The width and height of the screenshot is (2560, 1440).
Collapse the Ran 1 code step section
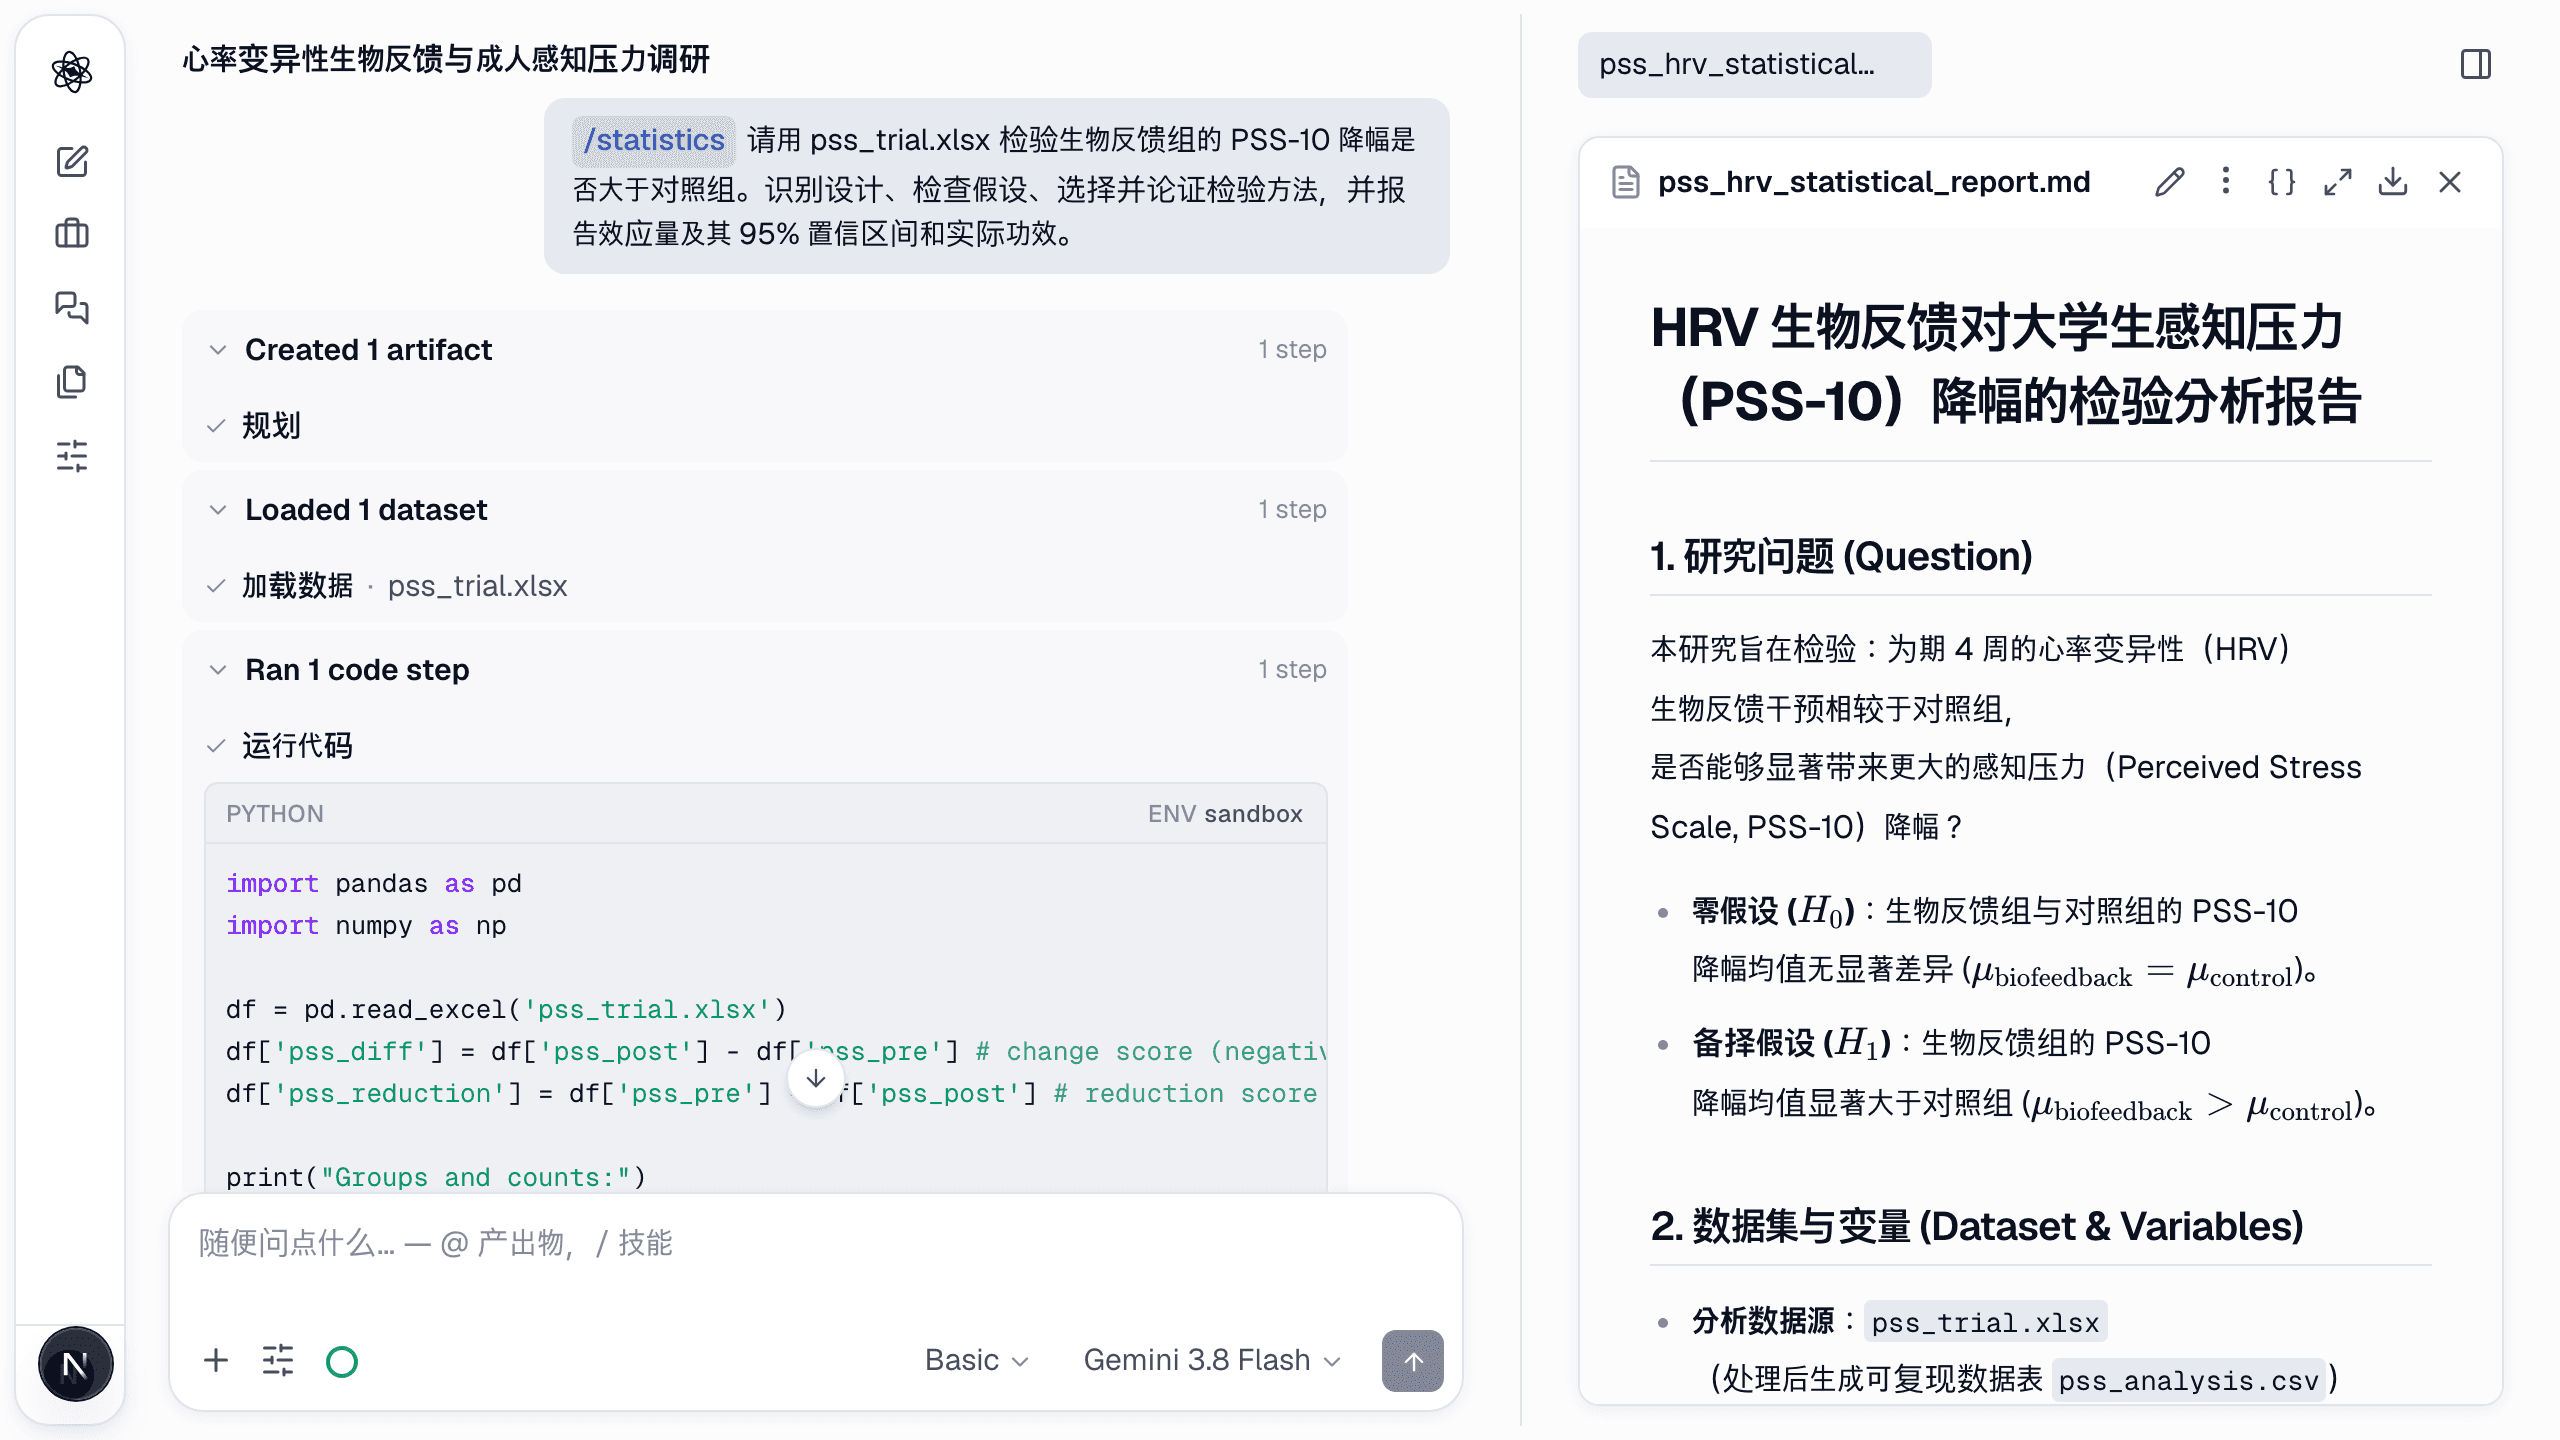pos(765,670)
